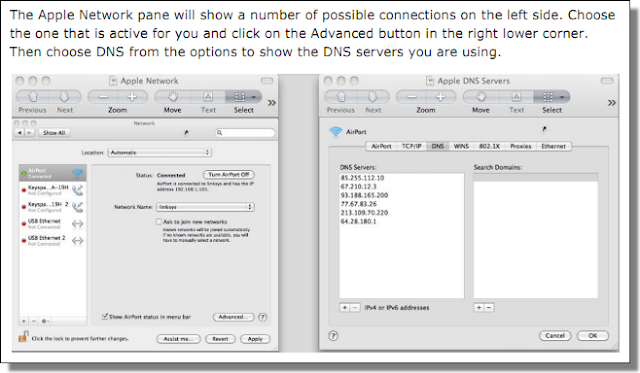Open help in Apple DNS Servers window
Screen dimensions: 640x373
click(333, 335)
